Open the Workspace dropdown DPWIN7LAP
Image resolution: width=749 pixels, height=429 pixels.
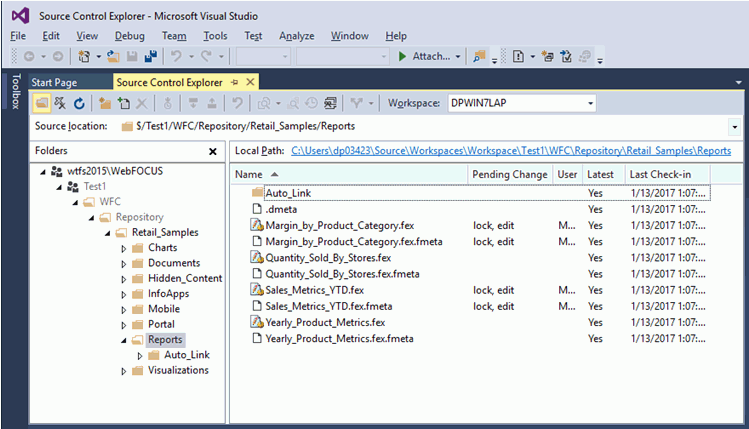[x=591, y=103]
